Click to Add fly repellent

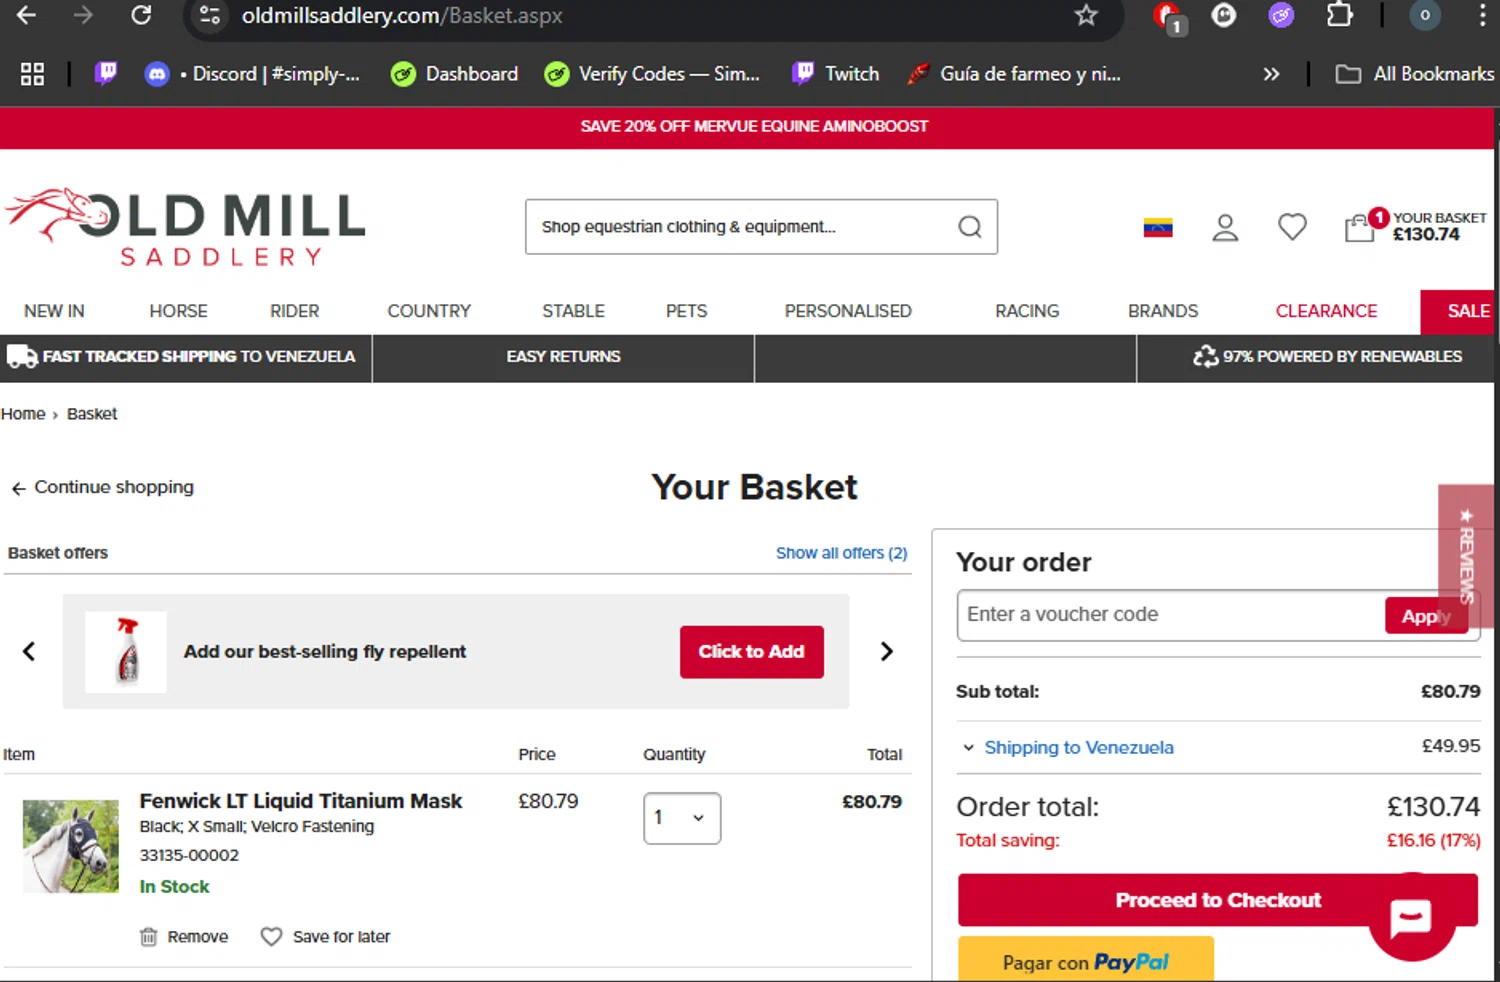coord(752,652)
